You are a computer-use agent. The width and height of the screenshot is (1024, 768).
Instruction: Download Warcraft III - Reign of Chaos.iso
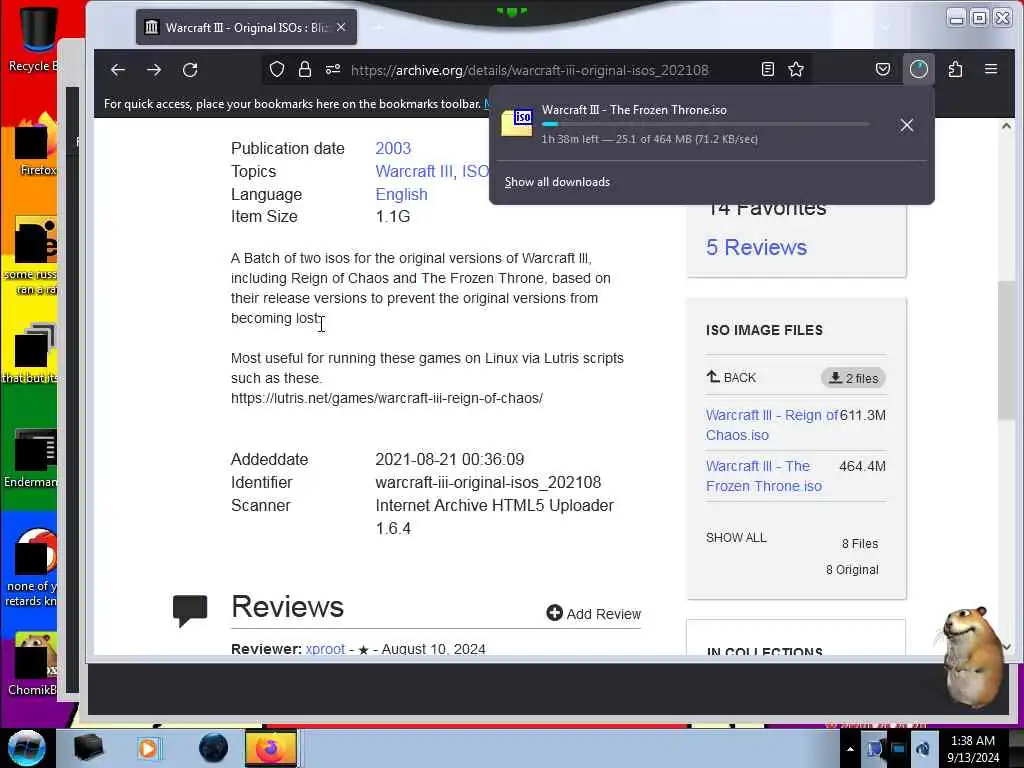771,425
